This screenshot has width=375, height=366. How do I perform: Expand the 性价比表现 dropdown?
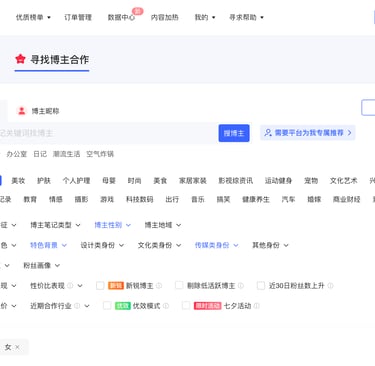point(56,286)
